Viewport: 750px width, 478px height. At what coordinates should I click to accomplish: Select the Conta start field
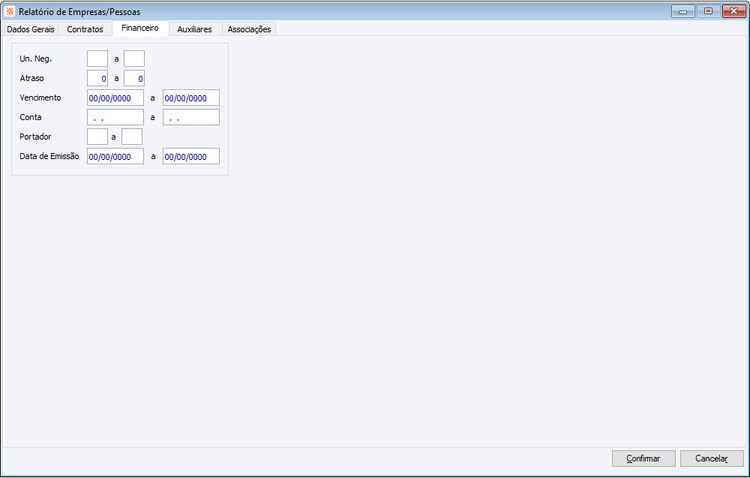click(115, 117)
